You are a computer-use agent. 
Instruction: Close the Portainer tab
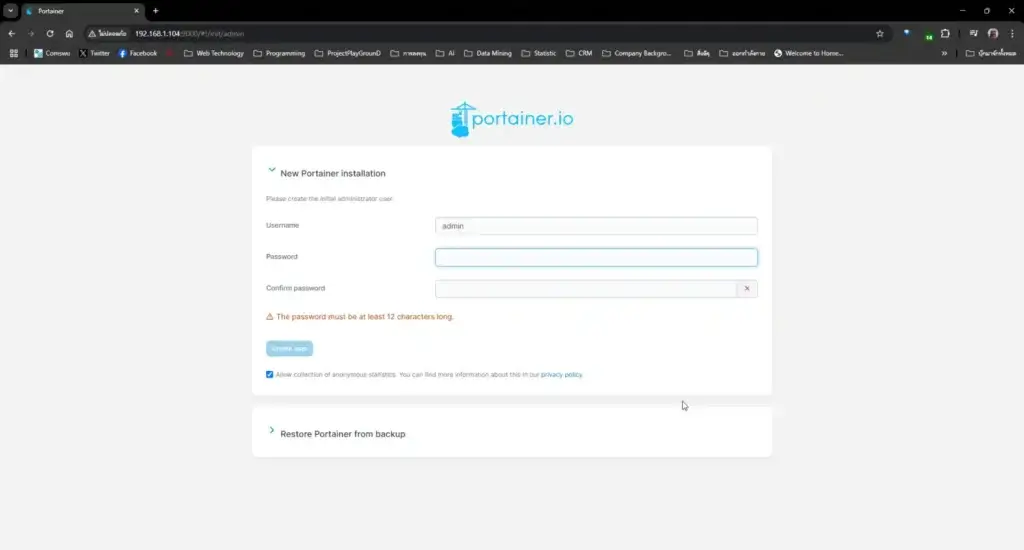136,11
